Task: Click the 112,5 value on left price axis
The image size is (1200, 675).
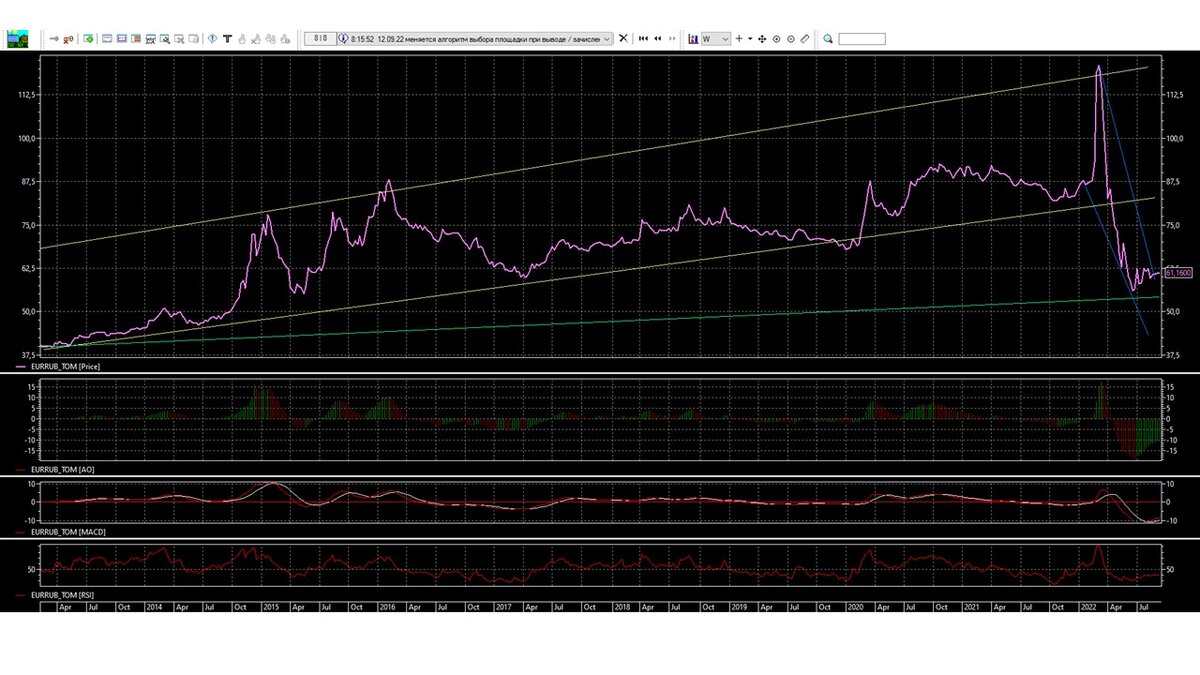Action: click(27, 94)
